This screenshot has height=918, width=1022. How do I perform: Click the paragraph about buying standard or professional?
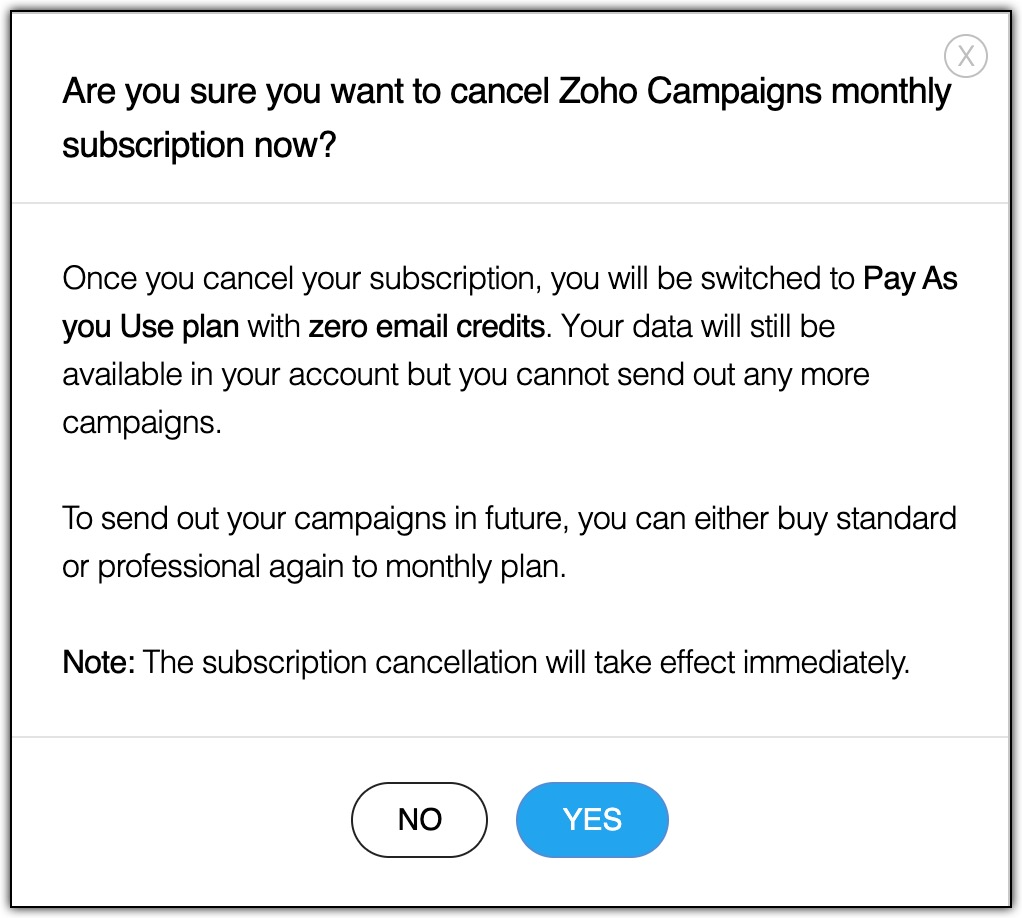pyautogui.click(x=510, y=542)
